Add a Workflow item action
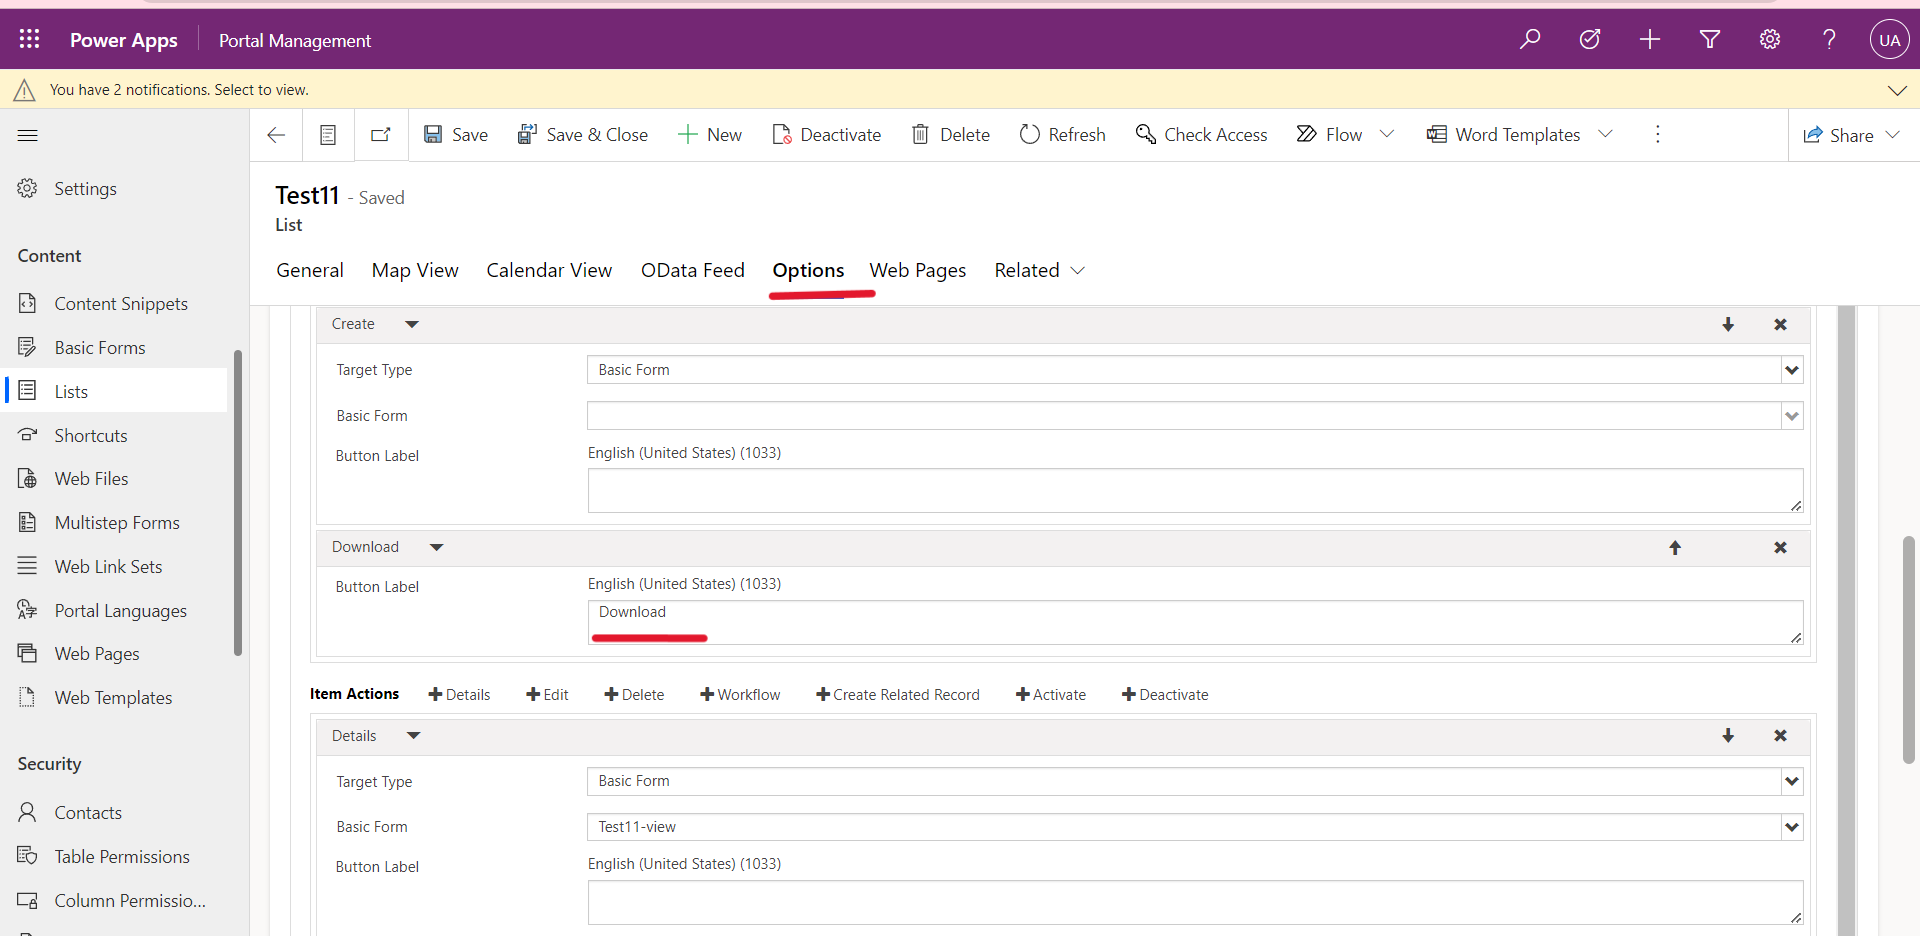The height and width of the screenshot is (936, 1920). [x=740, y=695]
